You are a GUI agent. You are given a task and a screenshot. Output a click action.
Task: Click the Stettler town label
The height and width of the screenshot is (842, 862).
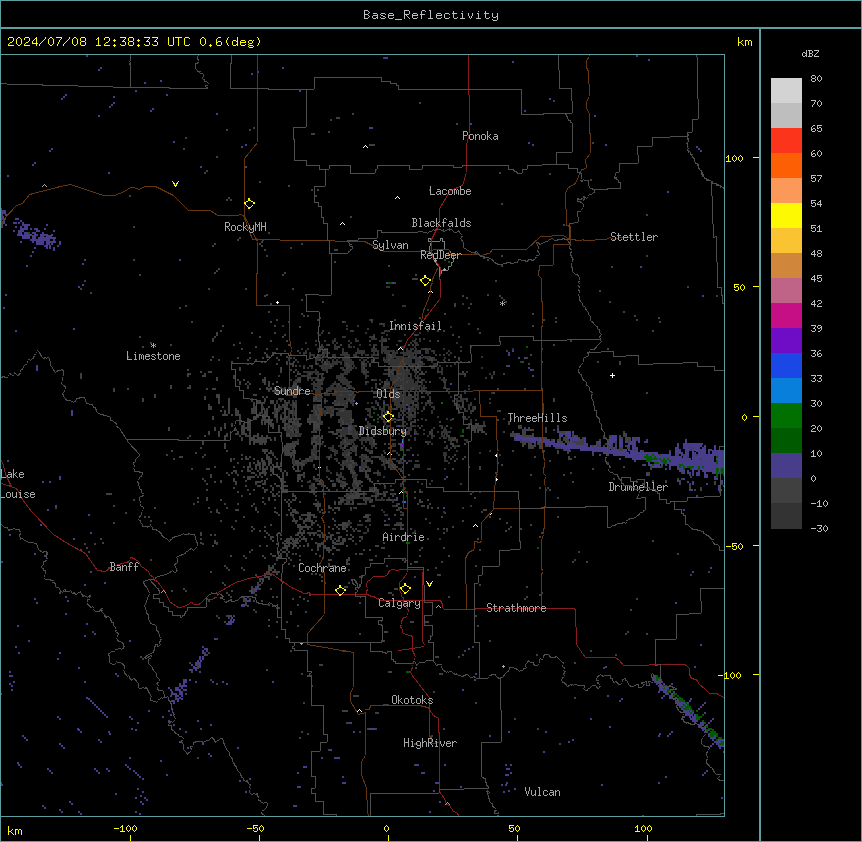click(x=633, y=237)
